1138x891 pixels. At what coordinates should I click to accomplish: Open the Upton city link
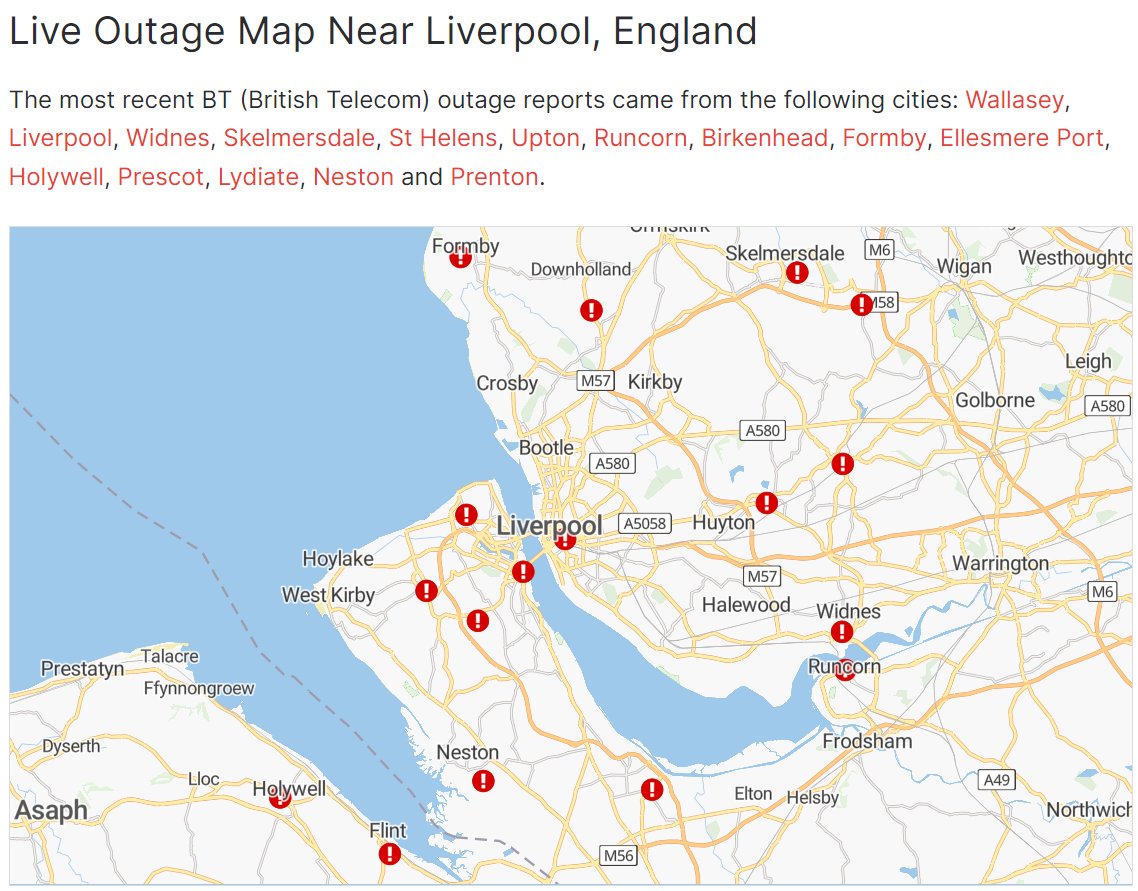pos(545,138)
